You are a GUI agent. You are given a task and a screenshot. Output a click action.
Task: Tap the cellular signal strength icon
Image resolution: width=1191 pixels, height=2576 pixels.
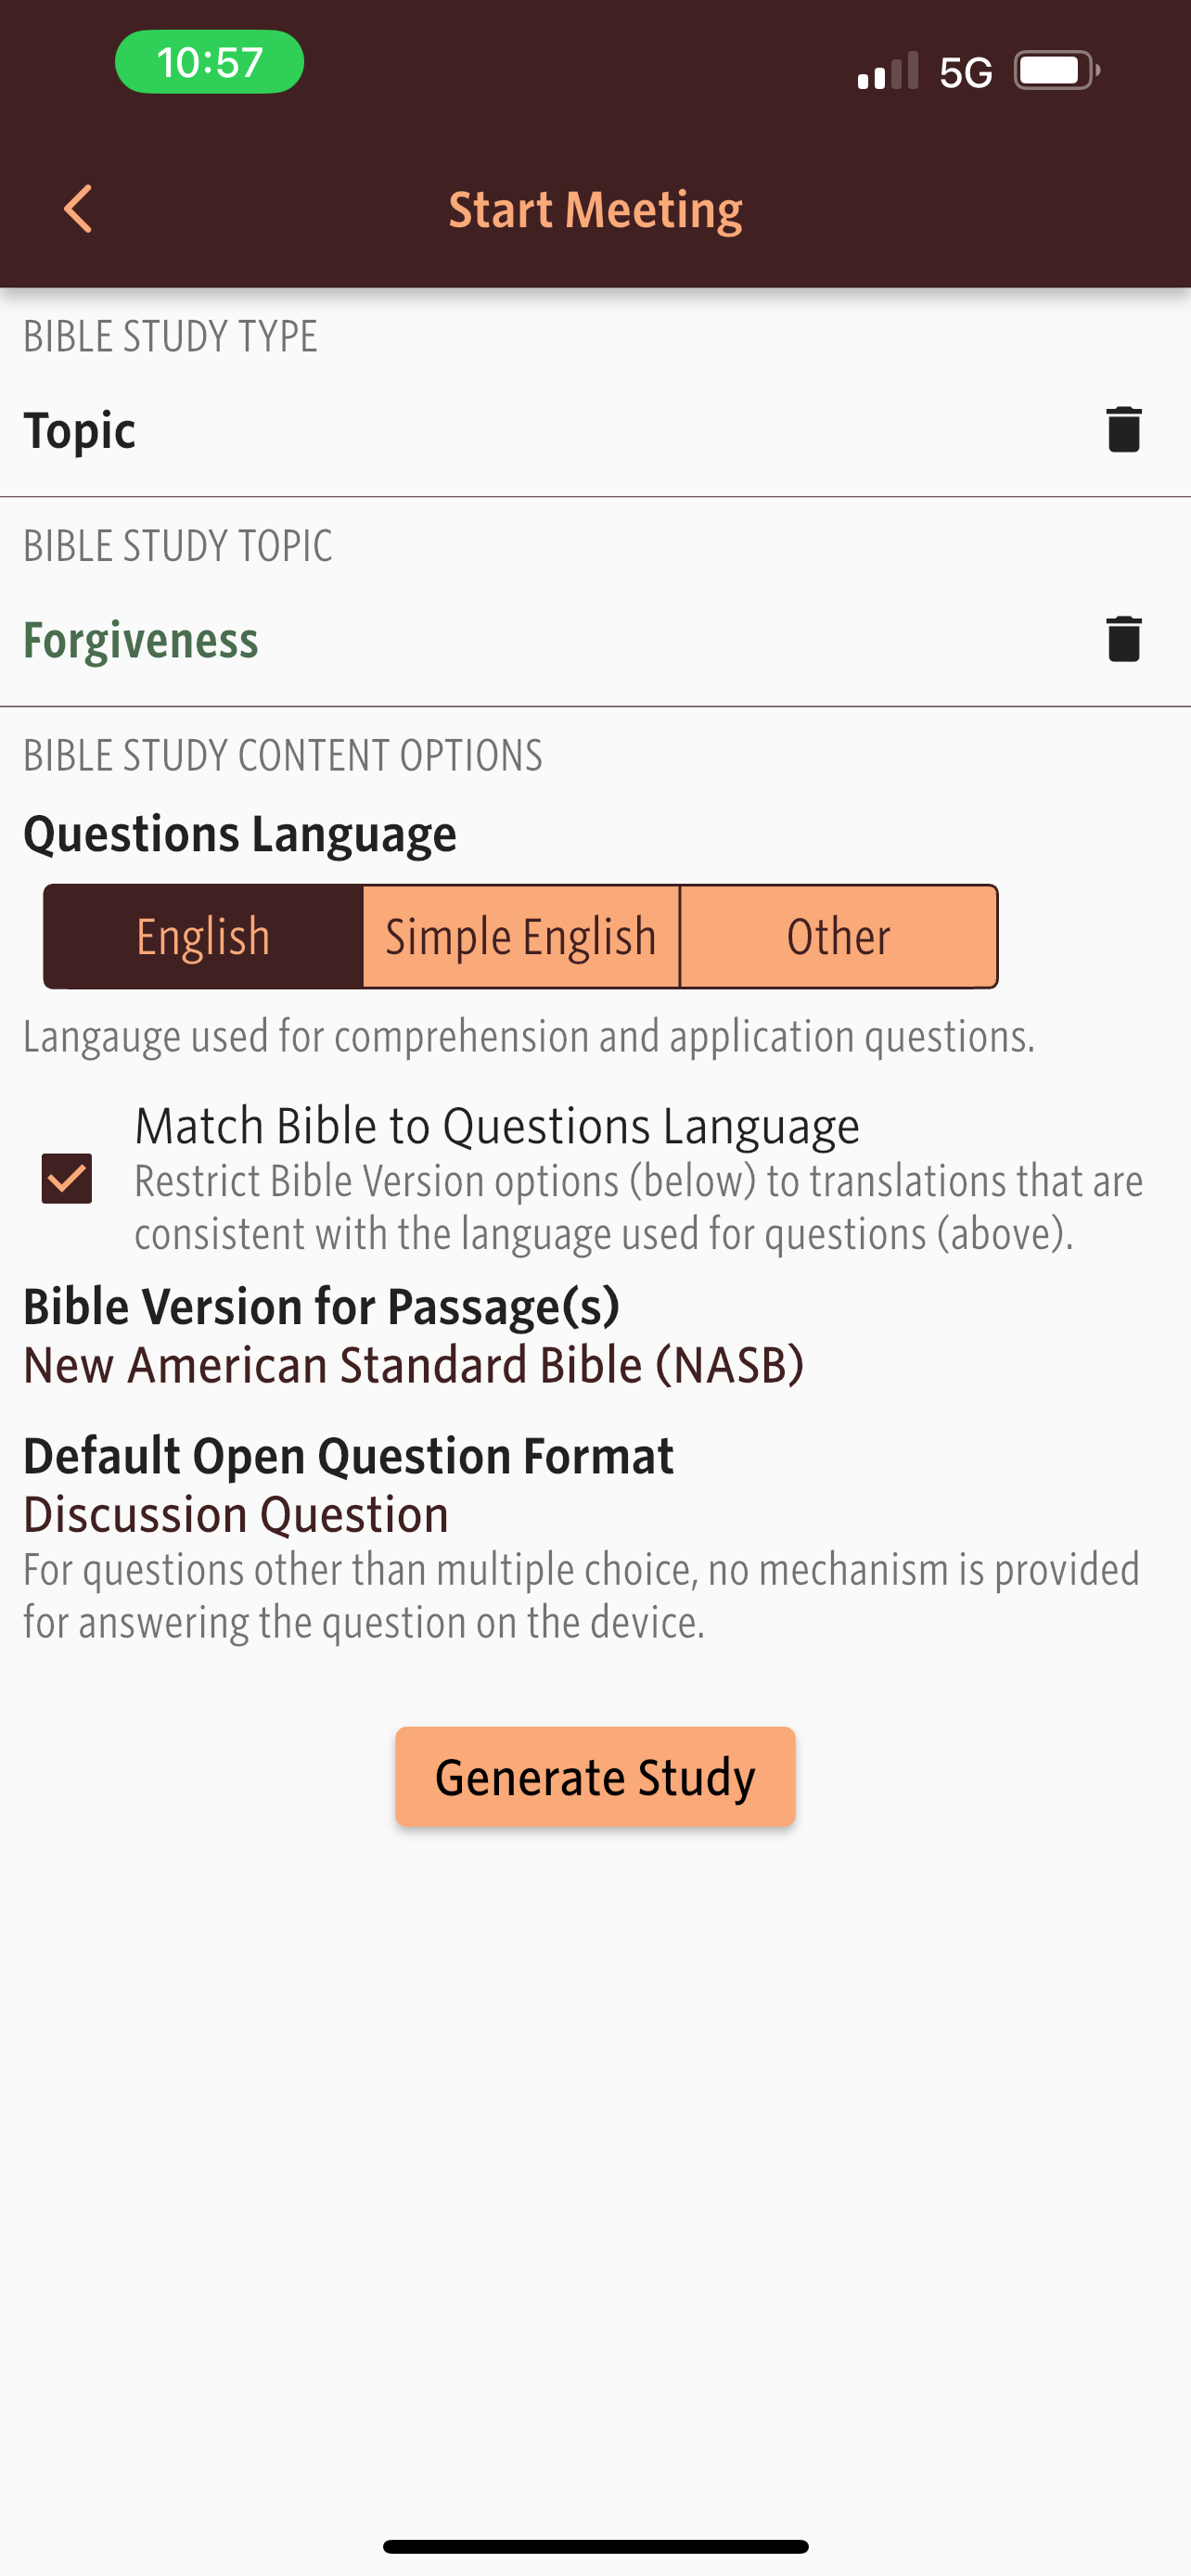[887, 71]
